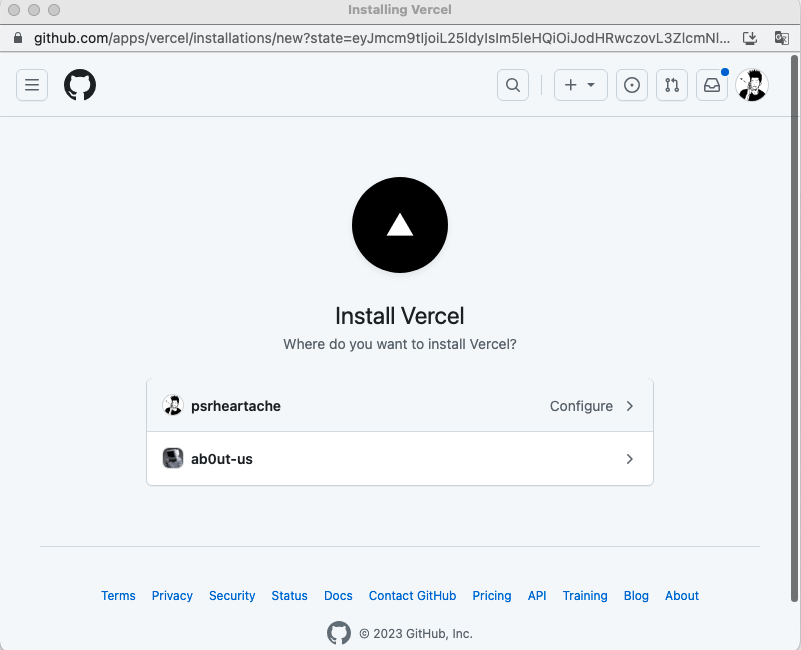Click the psrheartache avatar image
Image resolution: width=801 pixels, height=650 pixels.
(173, 406)
